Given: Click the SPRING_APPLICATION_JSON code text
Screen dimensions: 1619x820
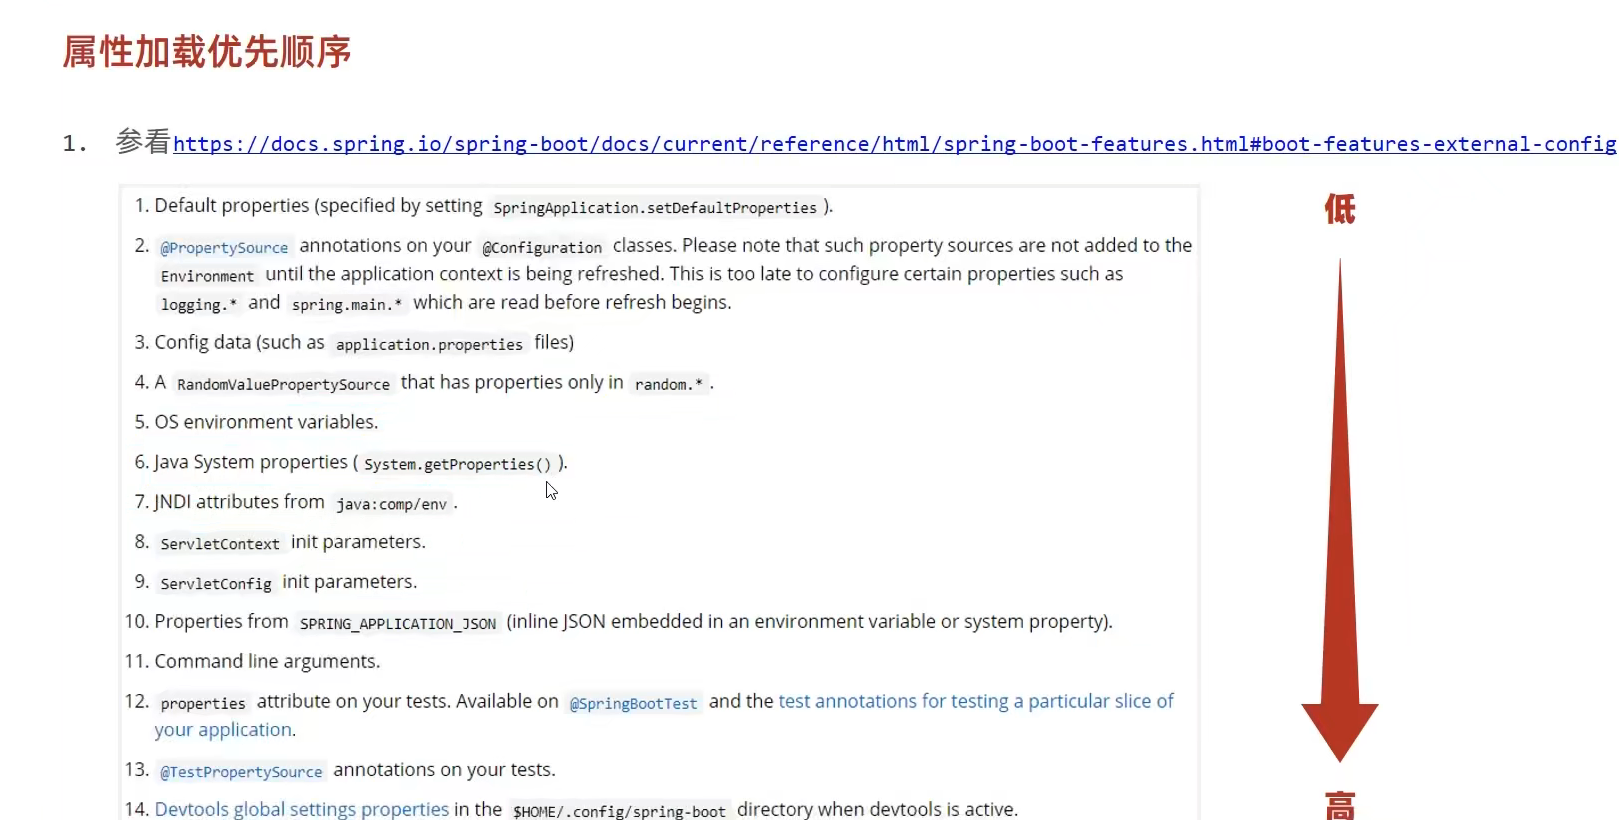Looking at the screenshot, I should tap(398, 623).
